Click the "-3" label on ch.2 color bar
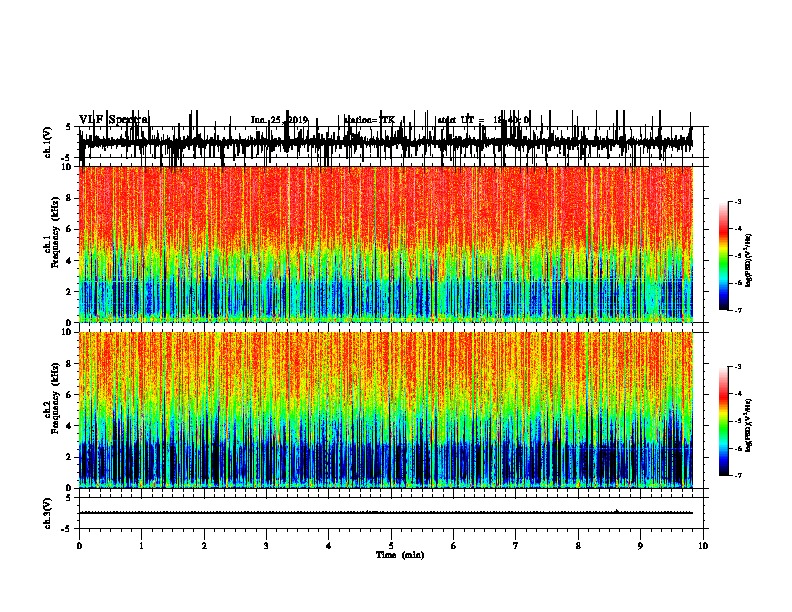Screen dimensions: 792x612 737,367
